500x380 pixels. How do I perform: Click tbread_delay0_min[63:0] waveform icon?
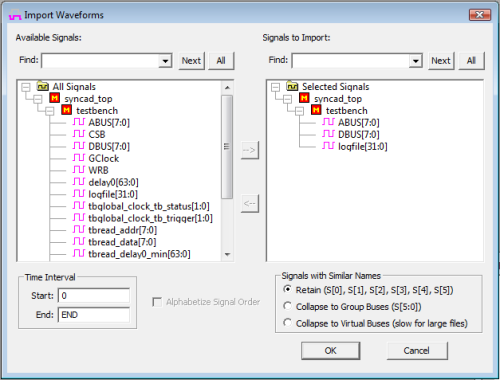(79, 254)
